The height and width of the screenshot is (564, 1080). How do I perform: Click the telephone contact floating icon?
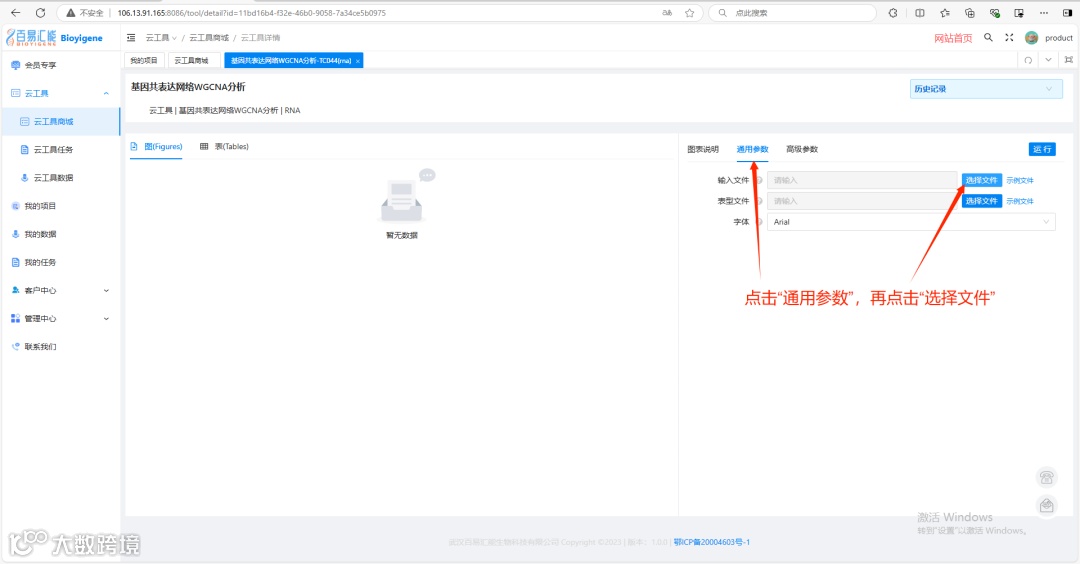[x=1046, y=477]
